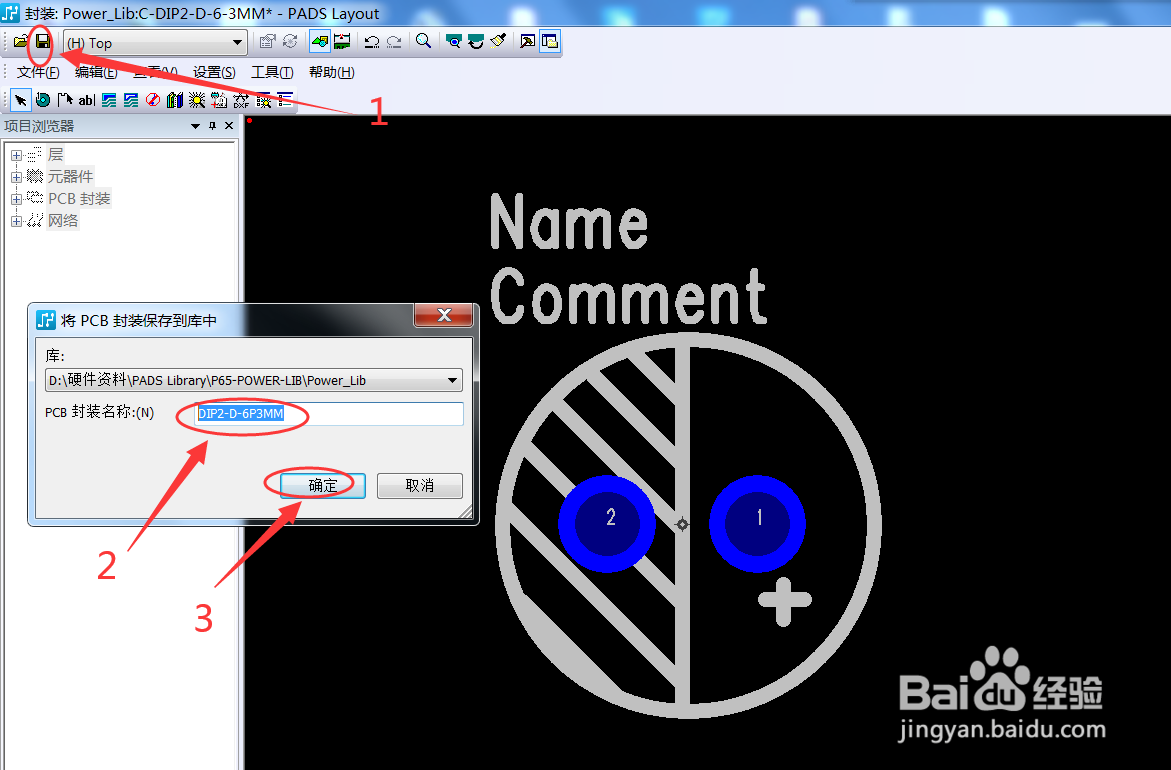Select the Copper shape tool

point(109,100)
